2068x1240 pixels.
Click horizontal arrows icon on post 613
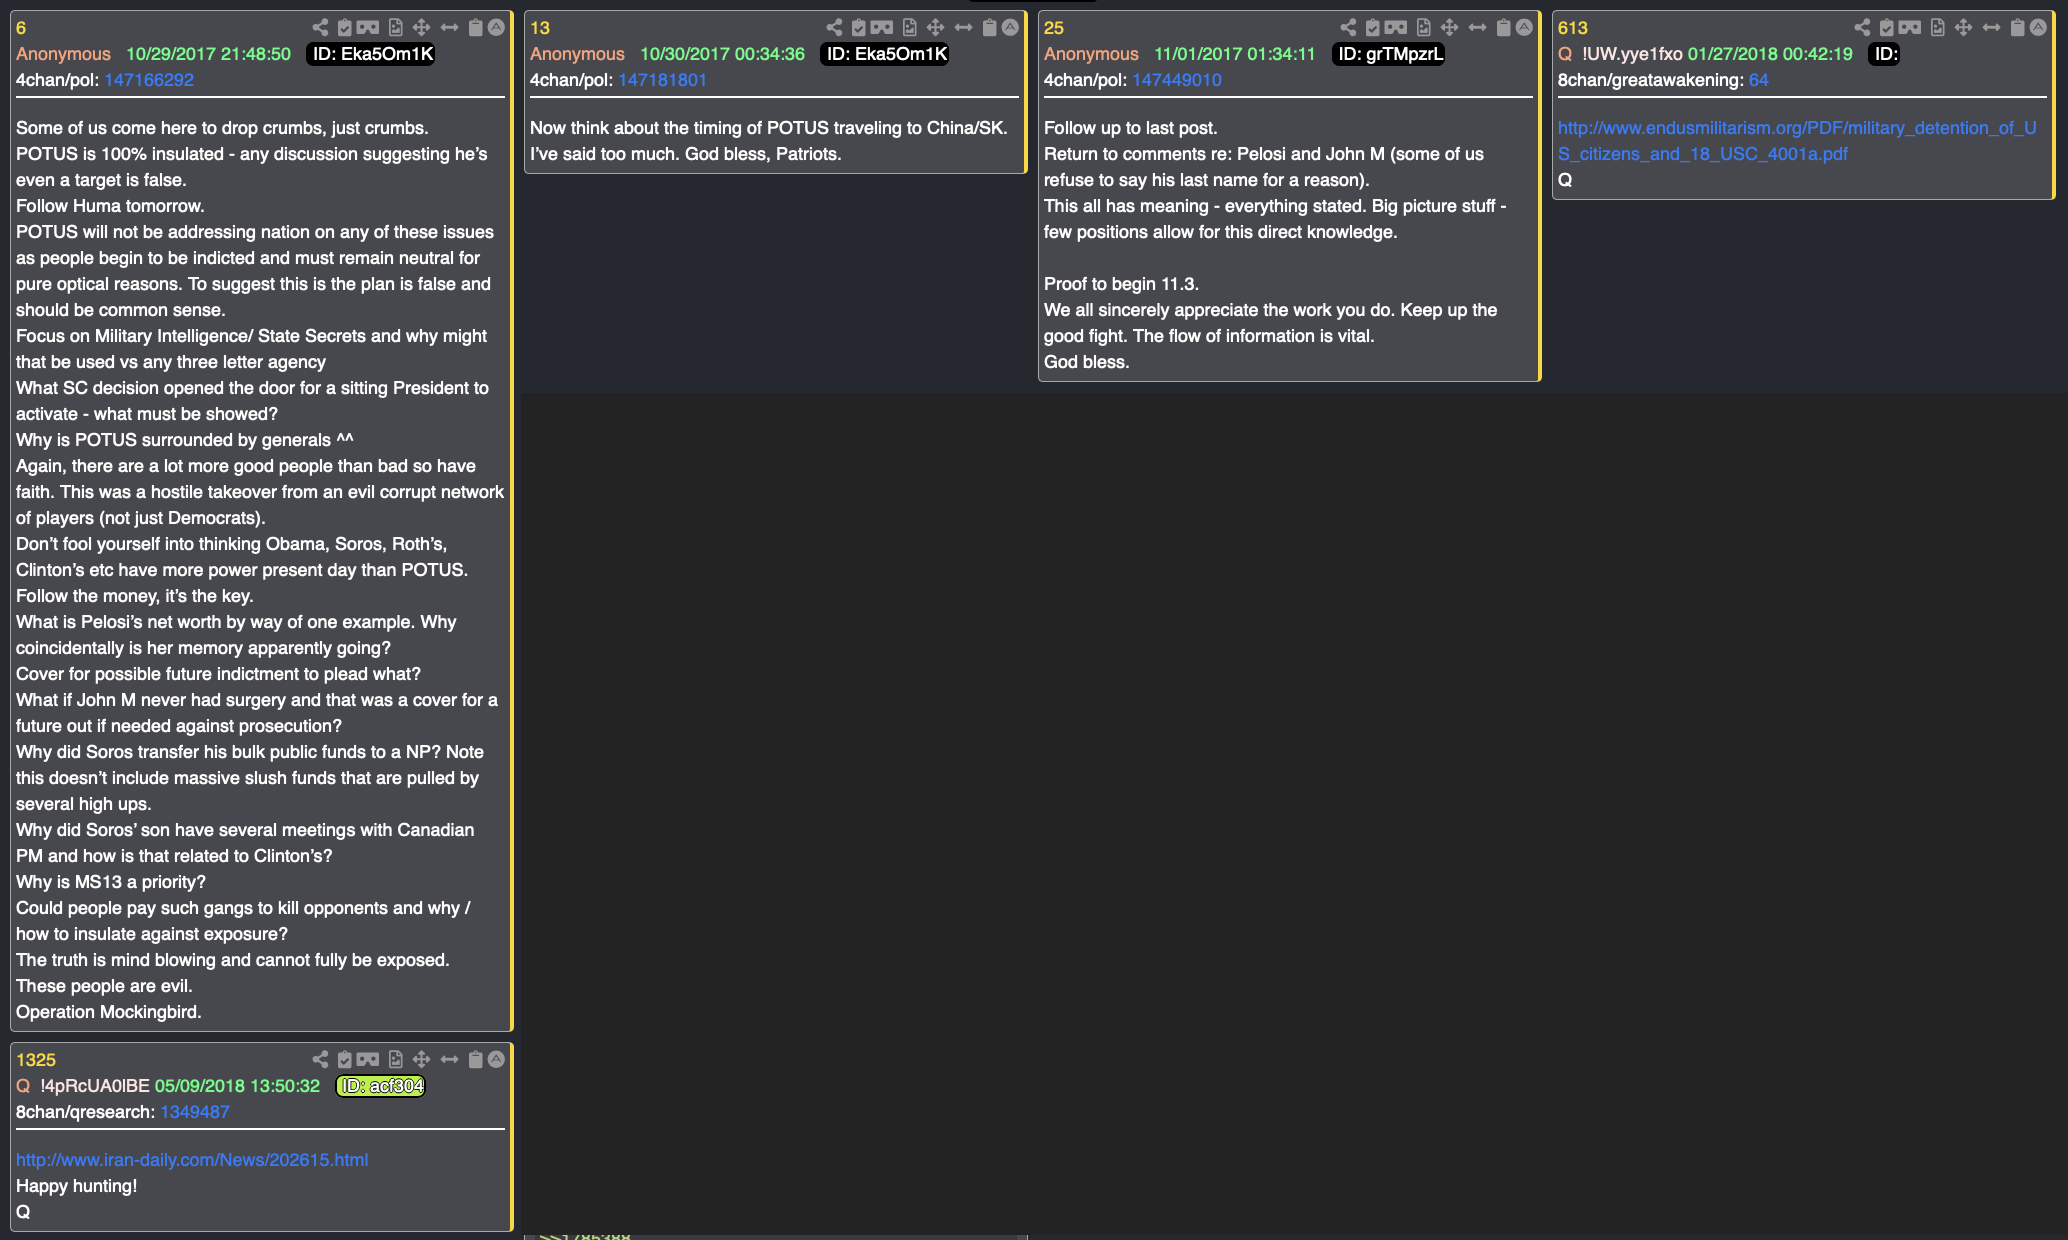(1992, 28)
